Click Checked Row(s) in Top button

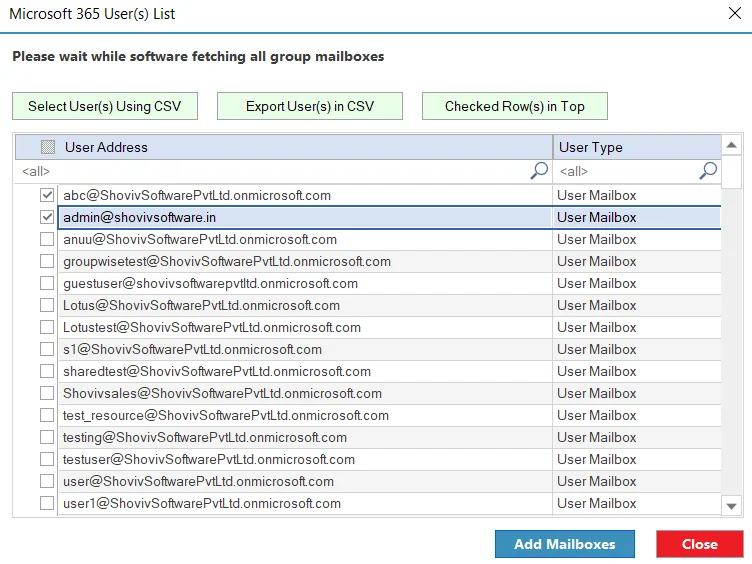point(515,106)
